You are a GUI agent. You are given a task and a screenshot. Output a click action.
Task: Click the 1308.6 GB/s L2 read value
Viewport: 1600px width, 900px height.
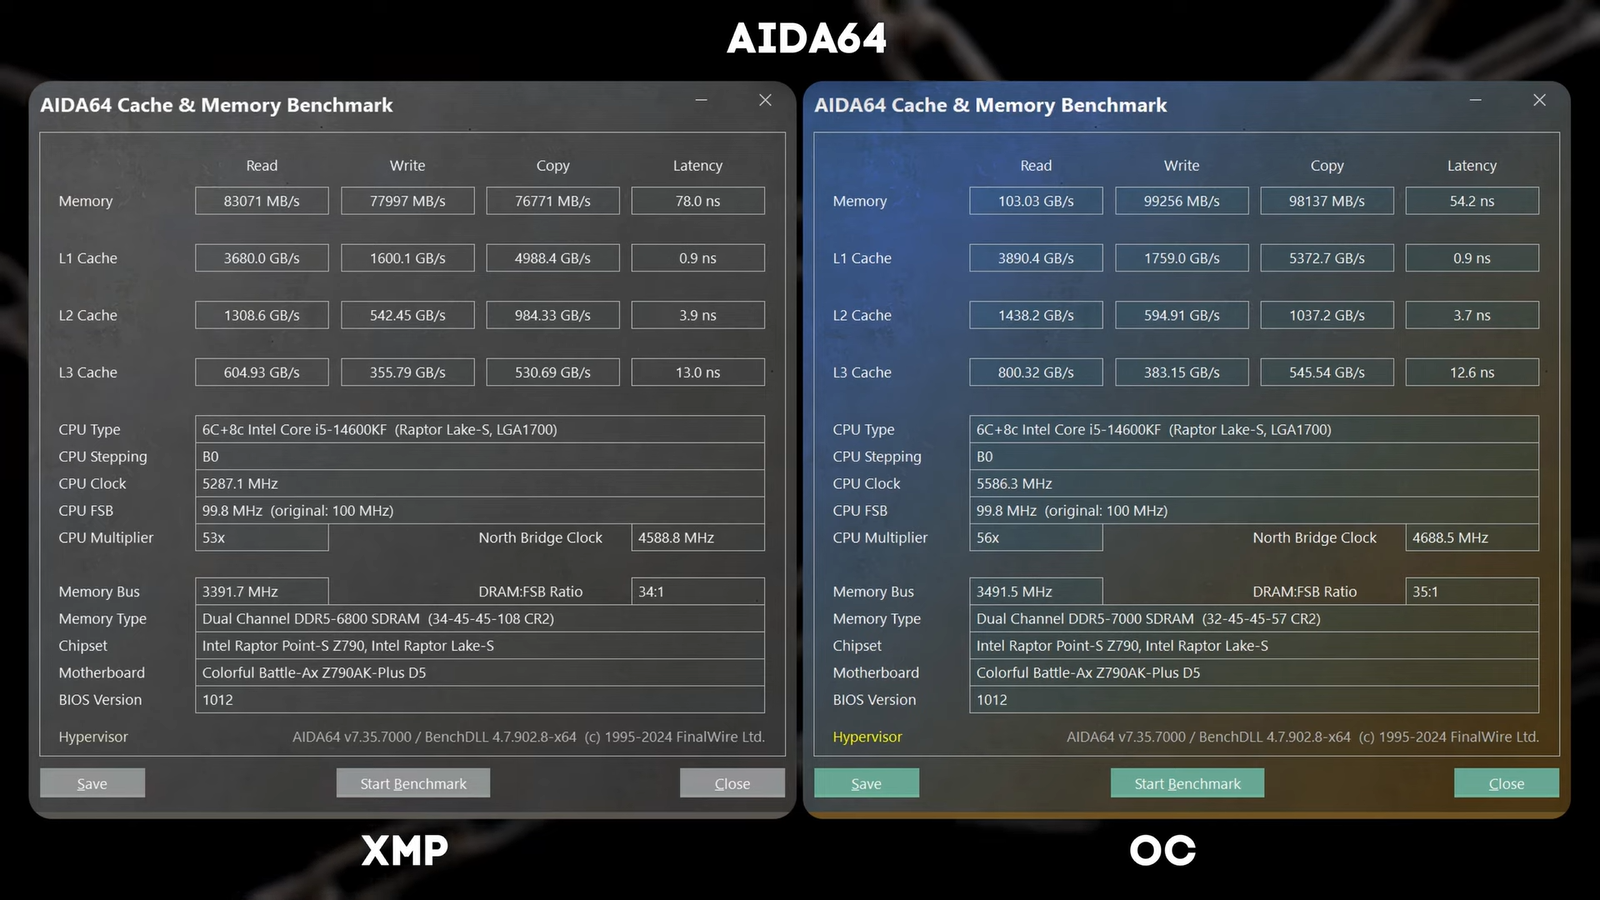click(x=262, y=315)
